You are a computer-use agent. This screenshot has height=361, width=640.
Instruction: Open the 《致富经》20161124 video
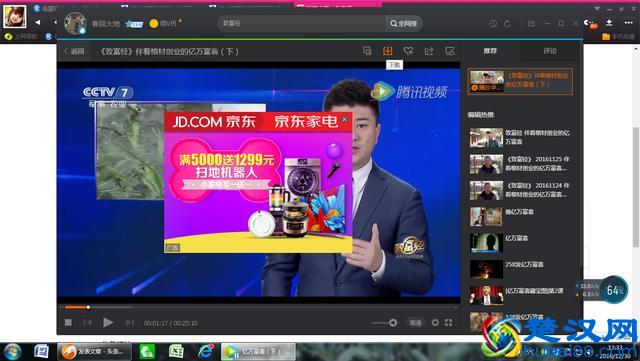pyautogui.click(x=520, y=190)
